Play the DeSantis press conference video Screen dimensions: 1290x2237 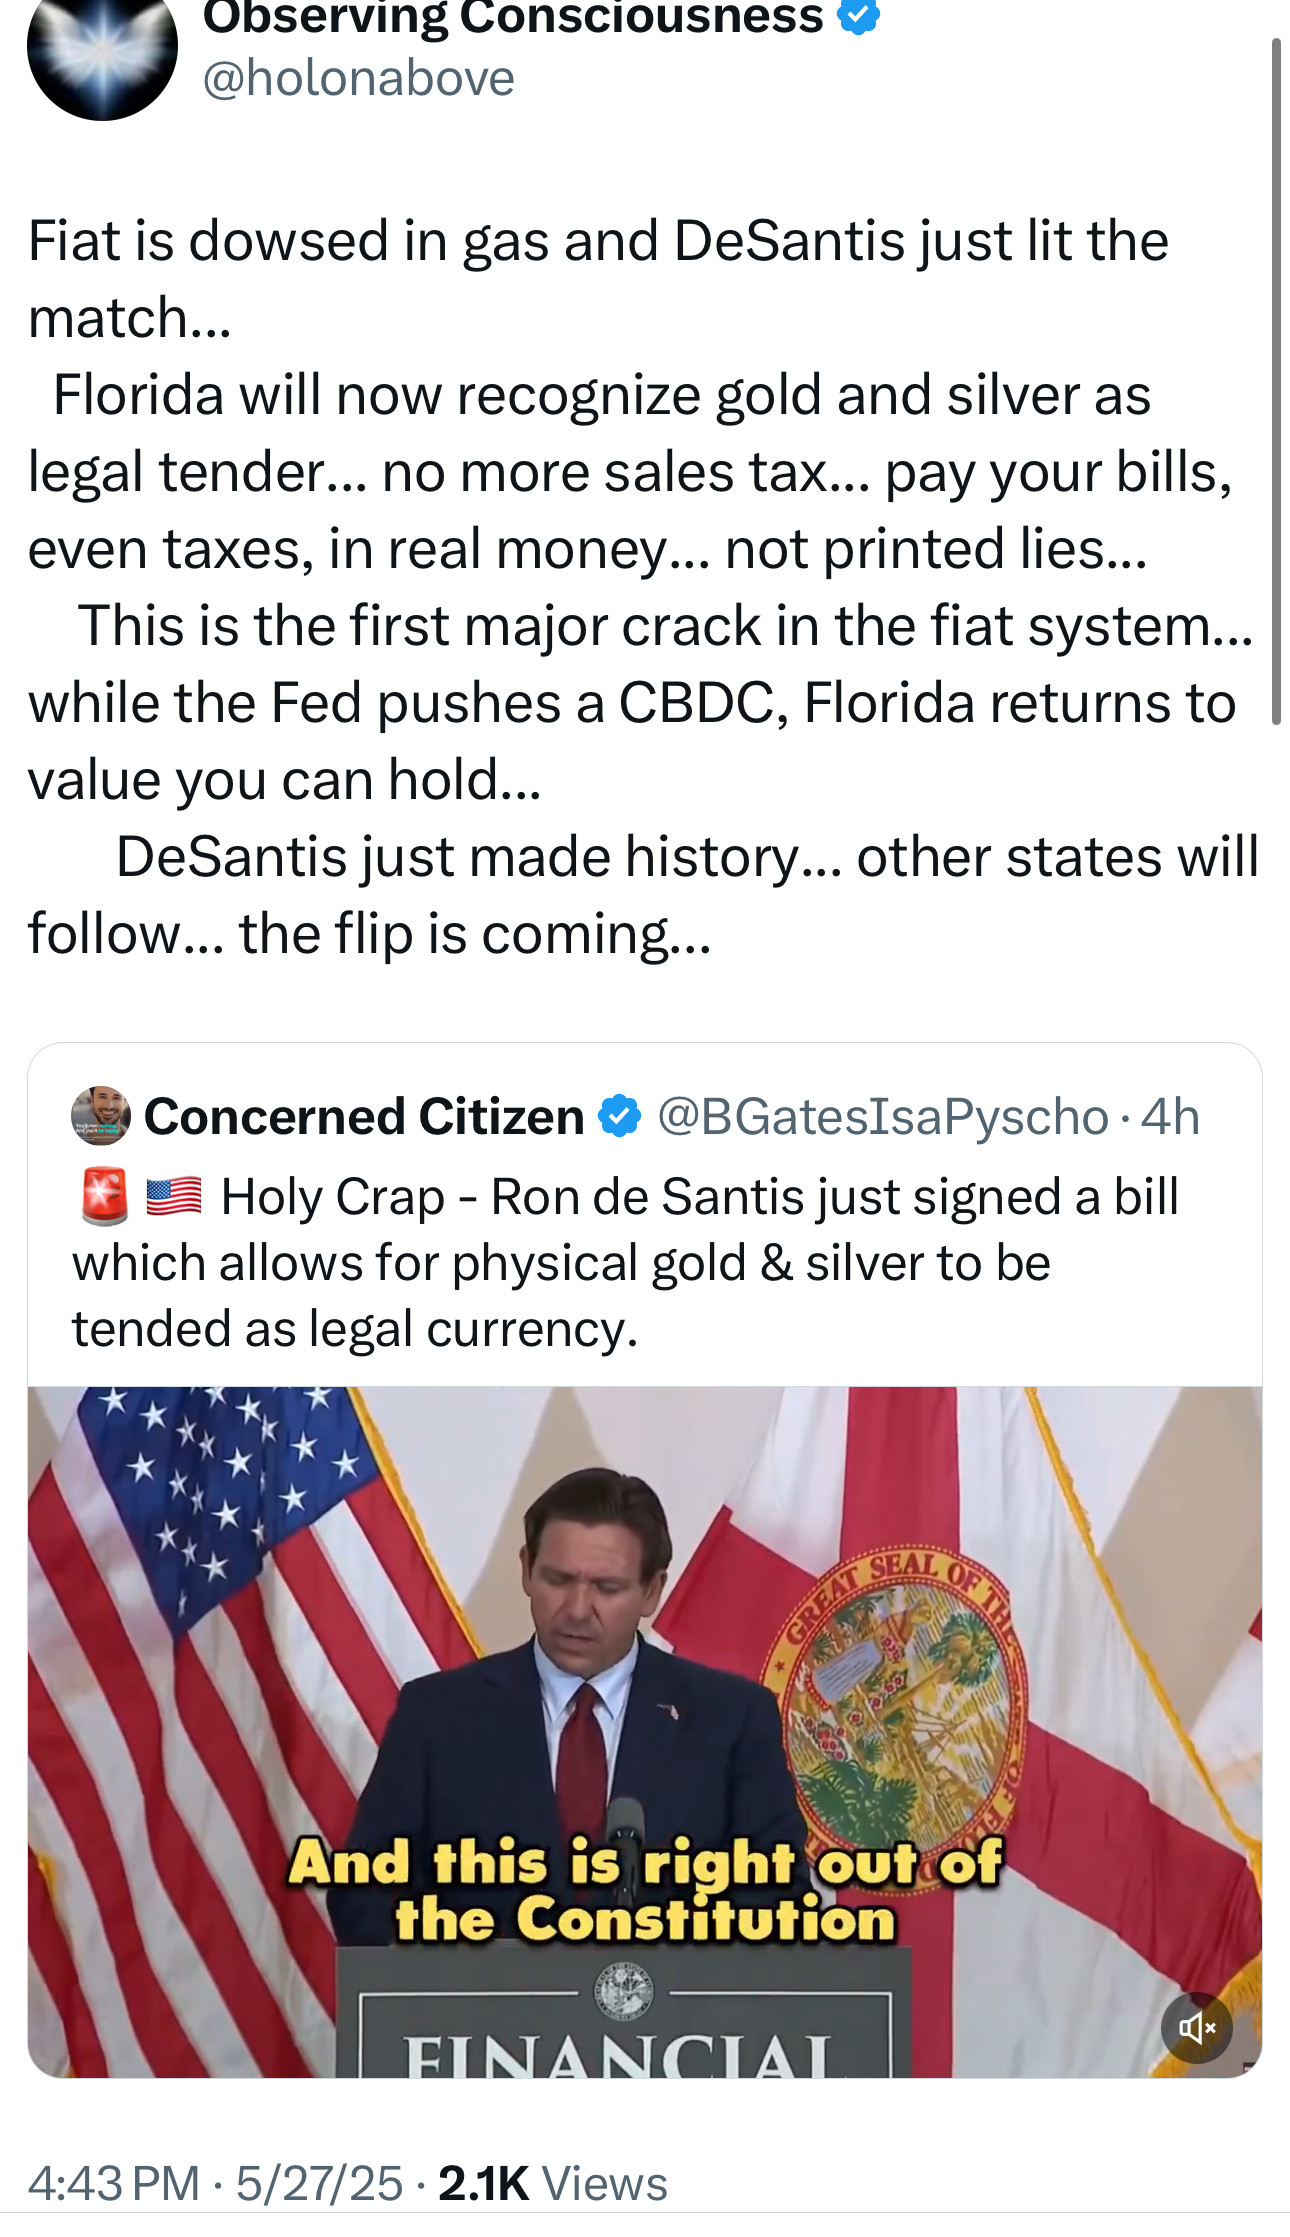click(x=644, y=1730)
